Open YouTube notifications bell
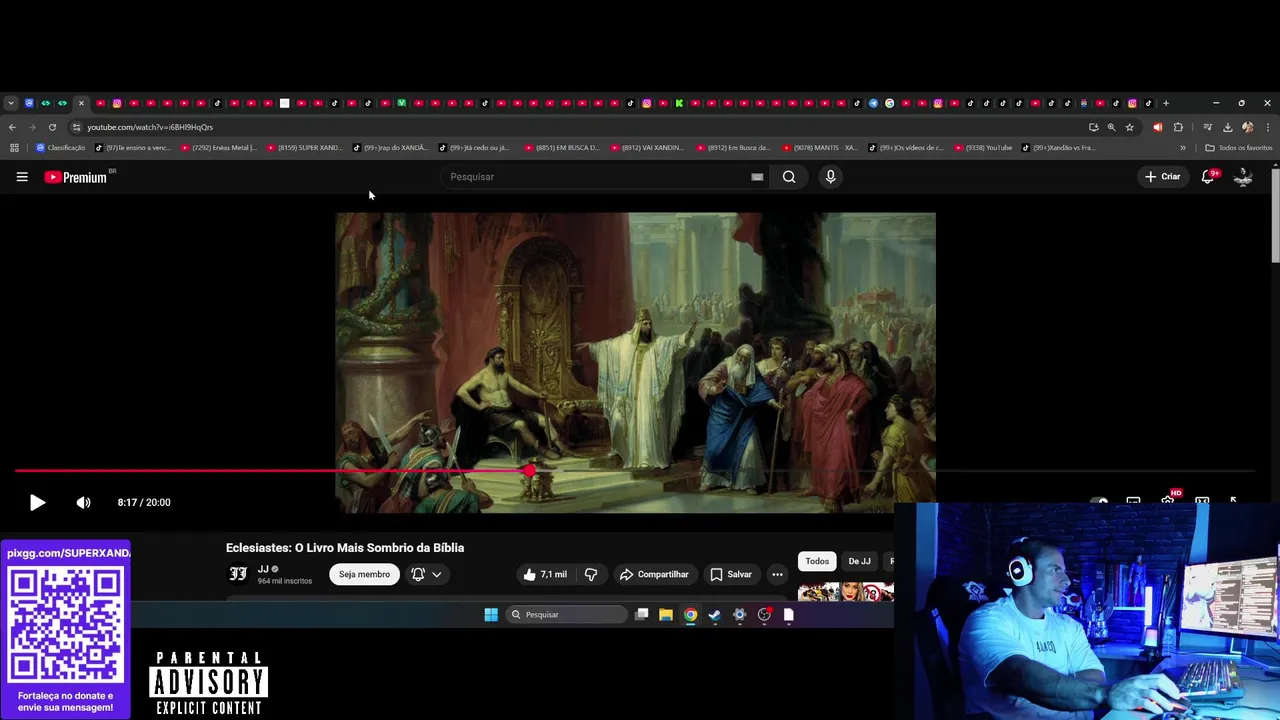Image resolution: width=1280 pixels, height=720 pixels. click(1208, 177)
